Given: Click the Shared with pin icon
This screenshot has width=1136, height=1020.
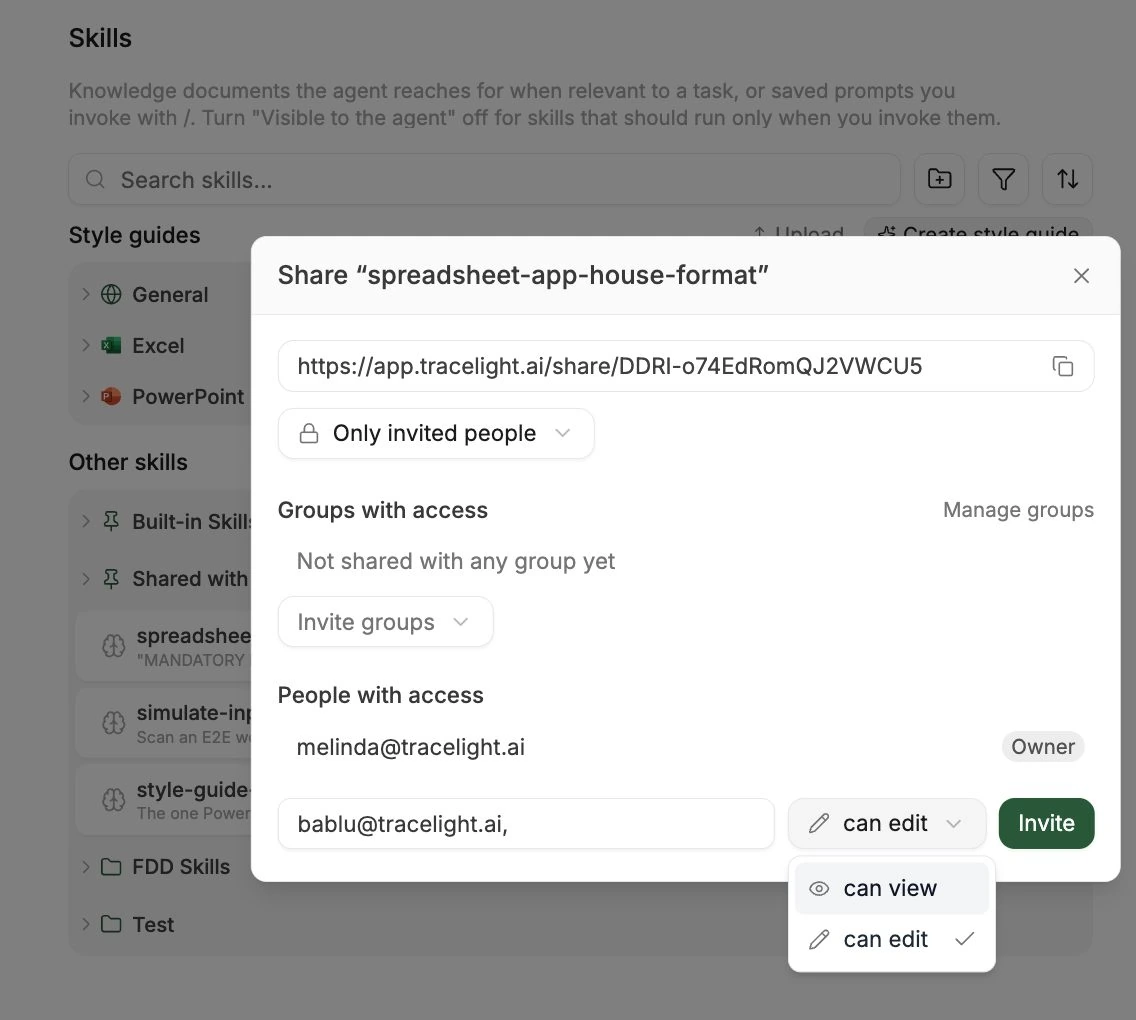Looking at the screenshot, I should [x=111, y=578].
